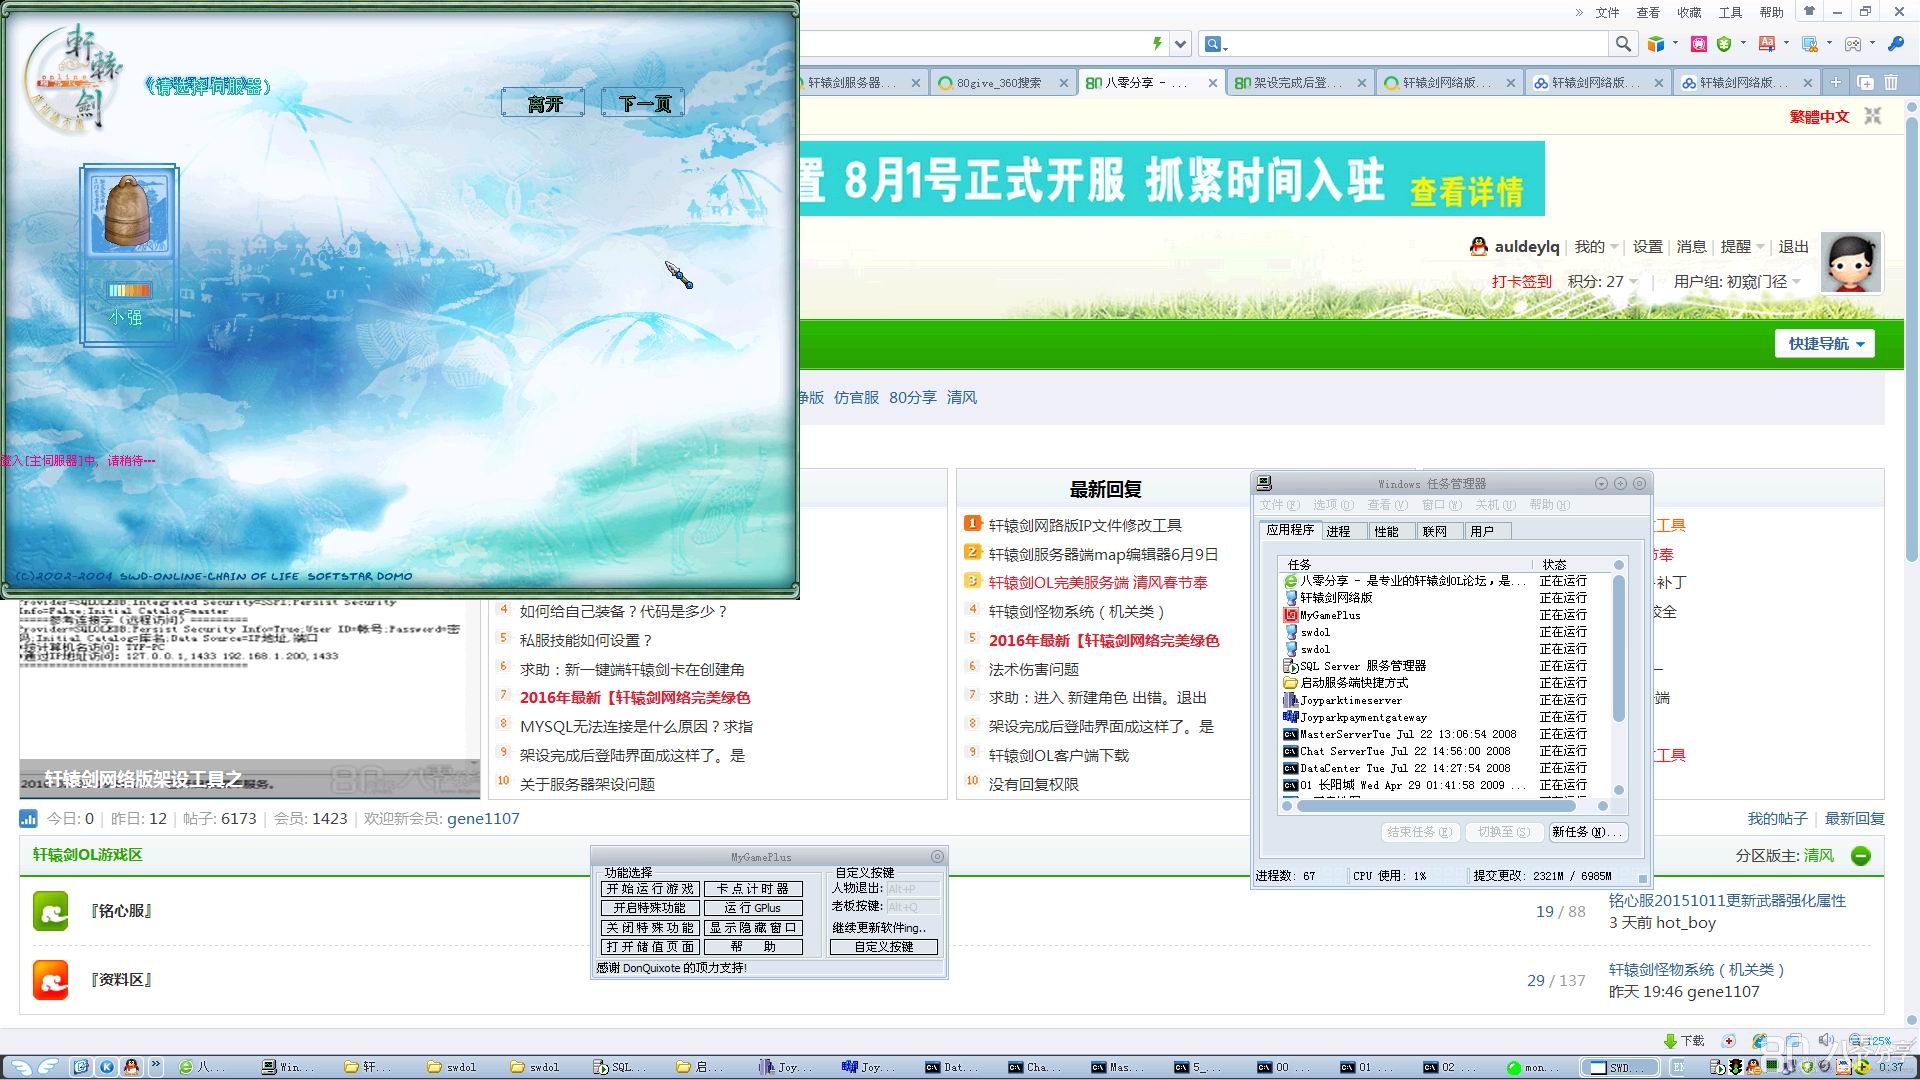The height and width of the screenshot is (1080, 1920).
Task: Select MyGamePlus row in Task Manager list
Action: point(1444,615)
